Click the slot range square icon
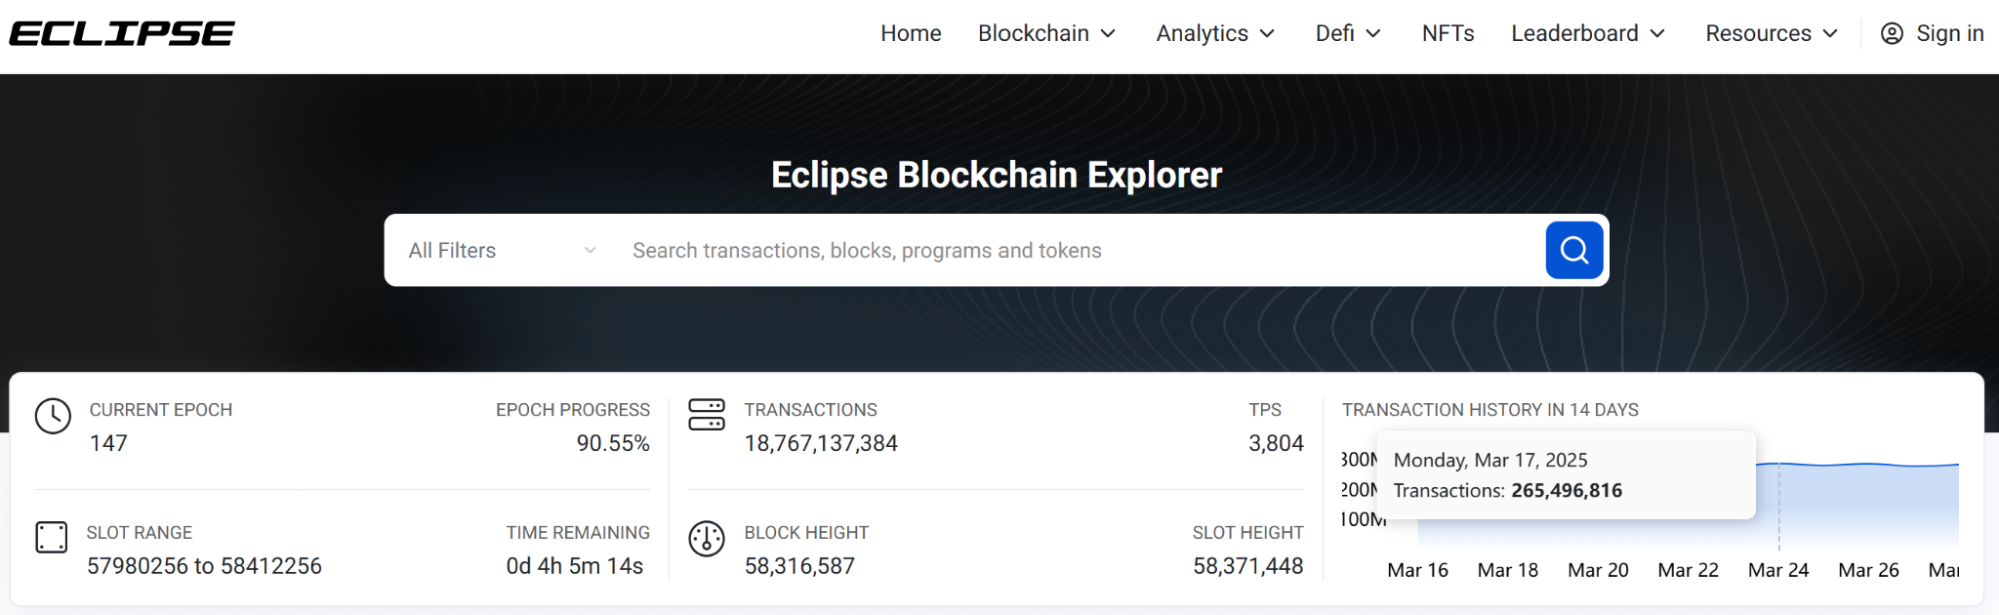Screen dimensions: 1999x615 tap(51, 537)
